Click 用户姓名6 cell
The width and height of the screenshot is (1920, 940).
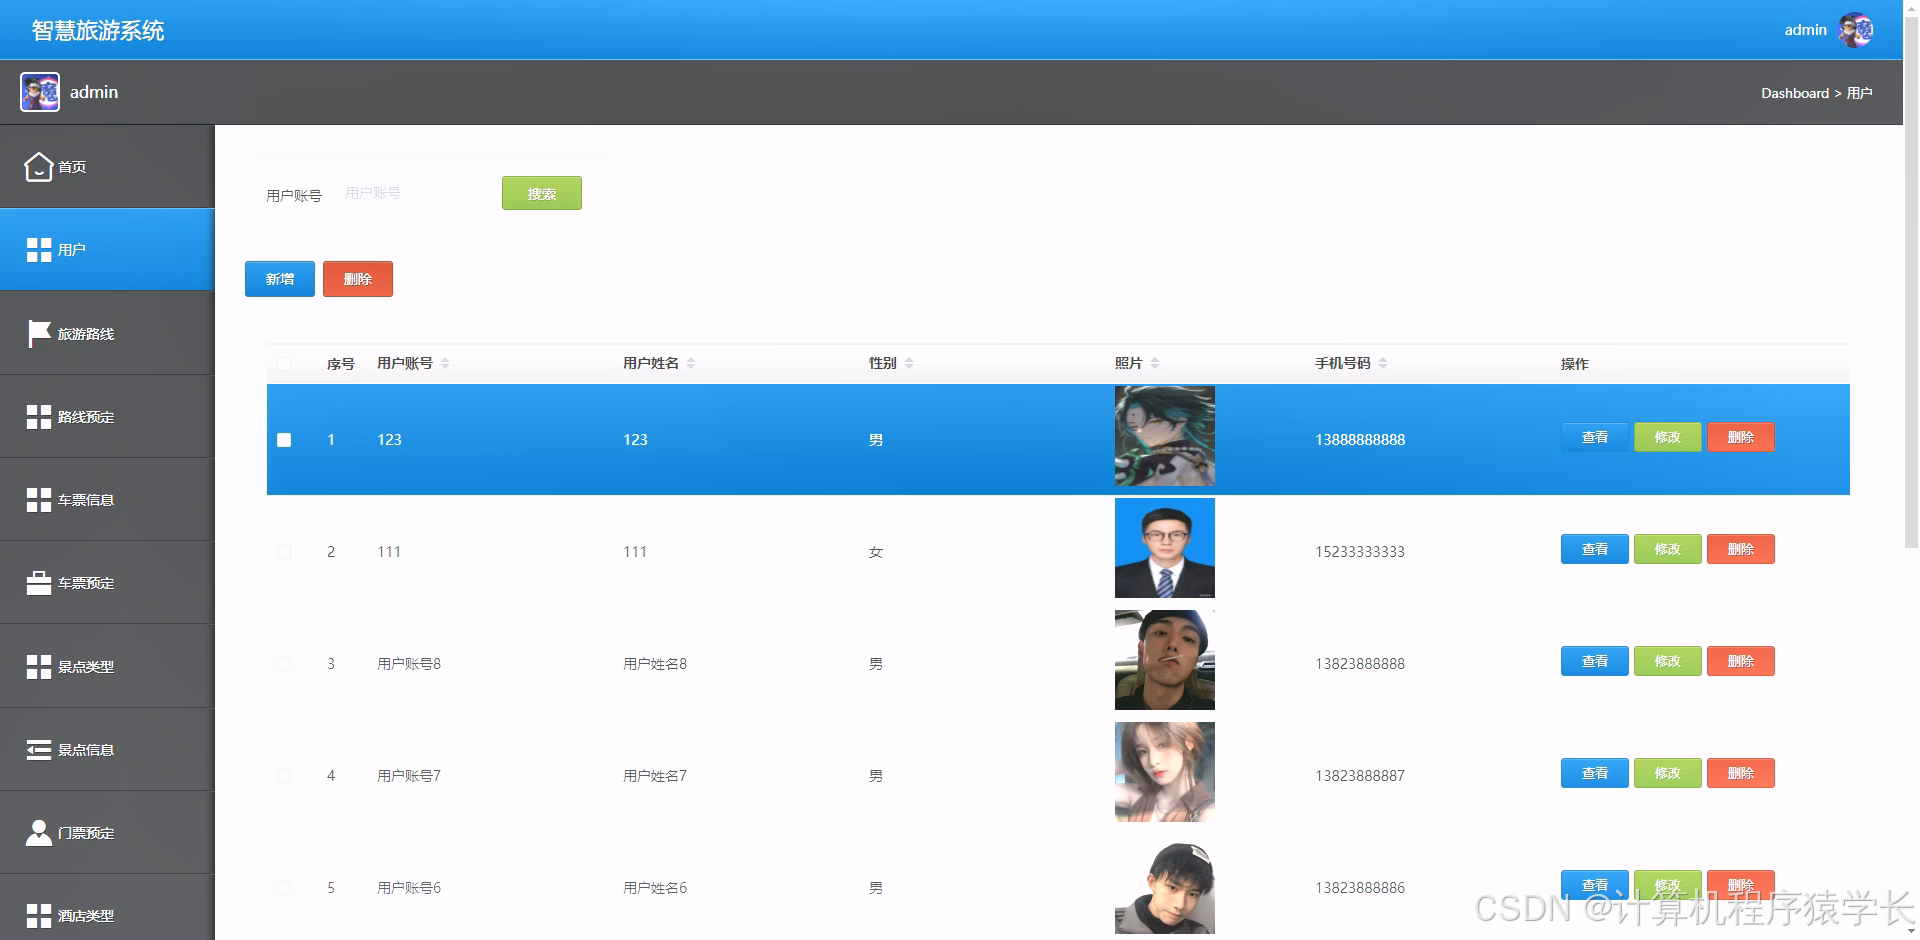pos(655,888)
